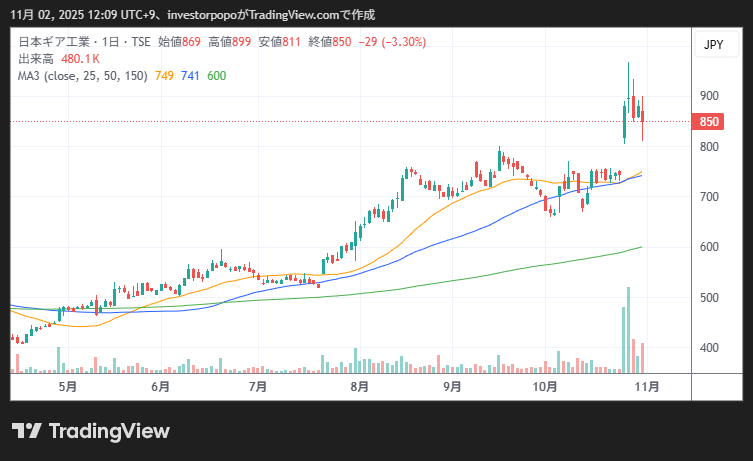753x461 pixels.
Task: Click the 11月 label on time axis
Action: coord(646,386)
